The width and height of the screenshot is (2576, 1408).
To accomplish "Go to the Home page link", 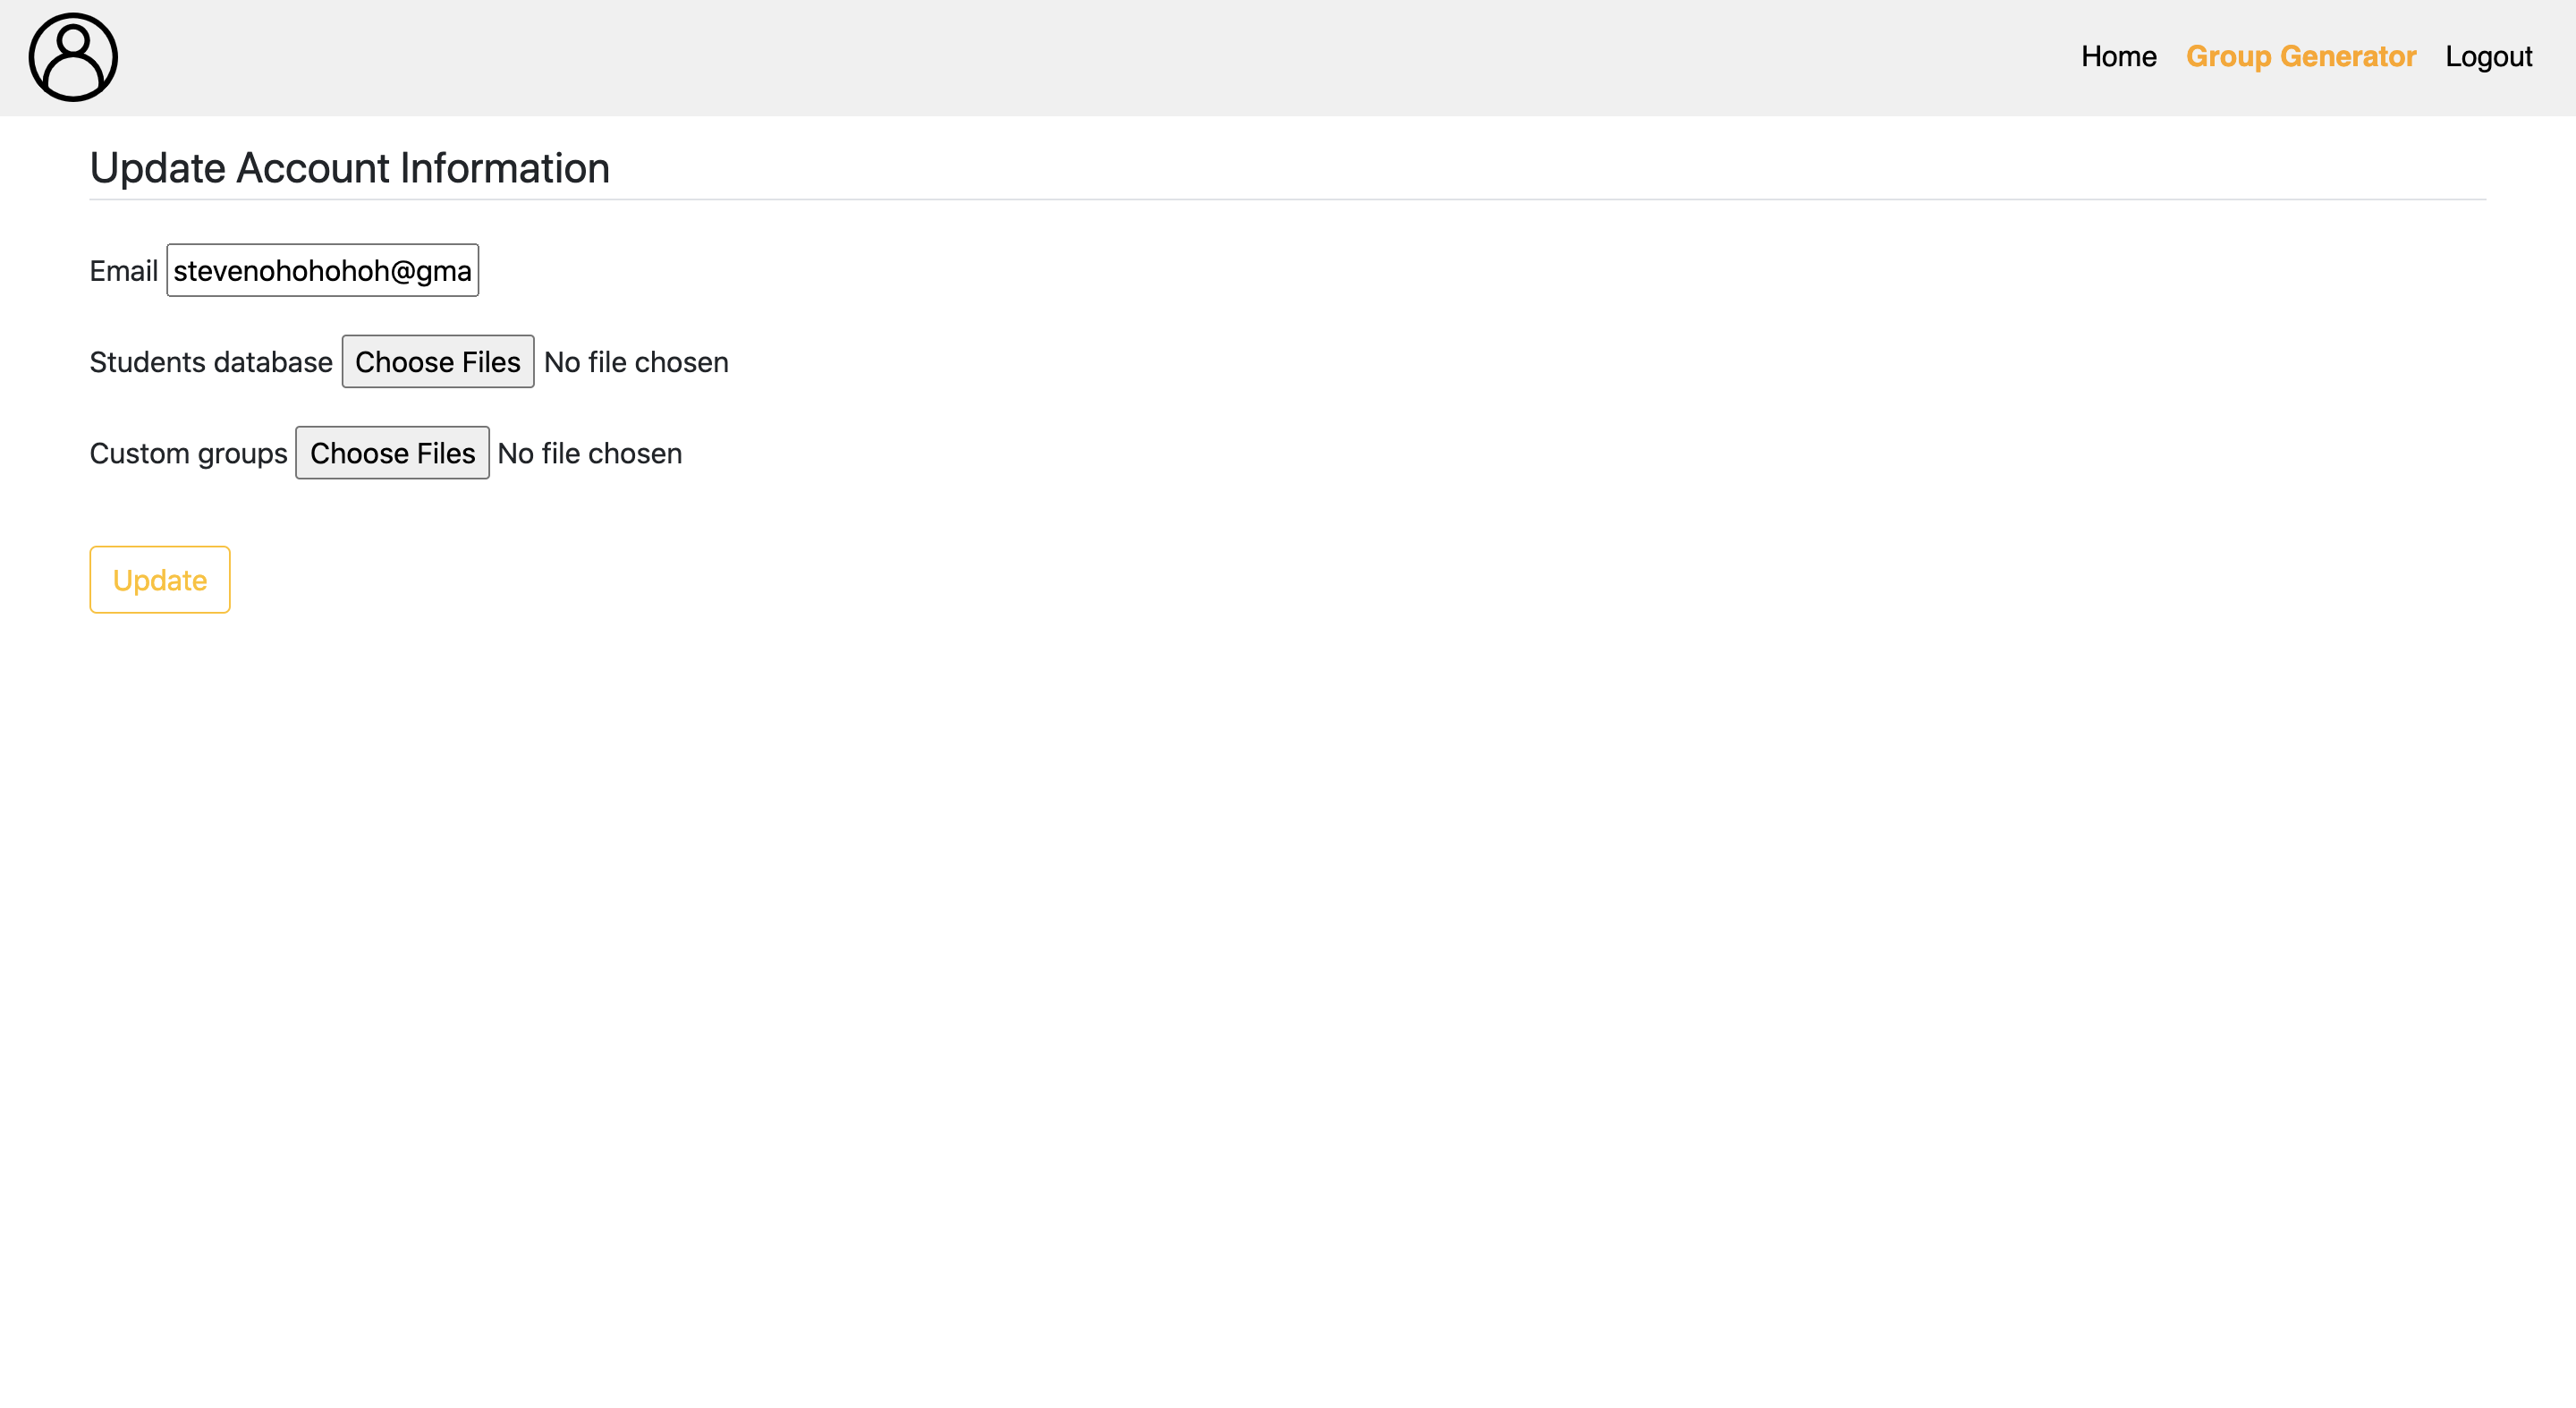I will pos(2118,57).
